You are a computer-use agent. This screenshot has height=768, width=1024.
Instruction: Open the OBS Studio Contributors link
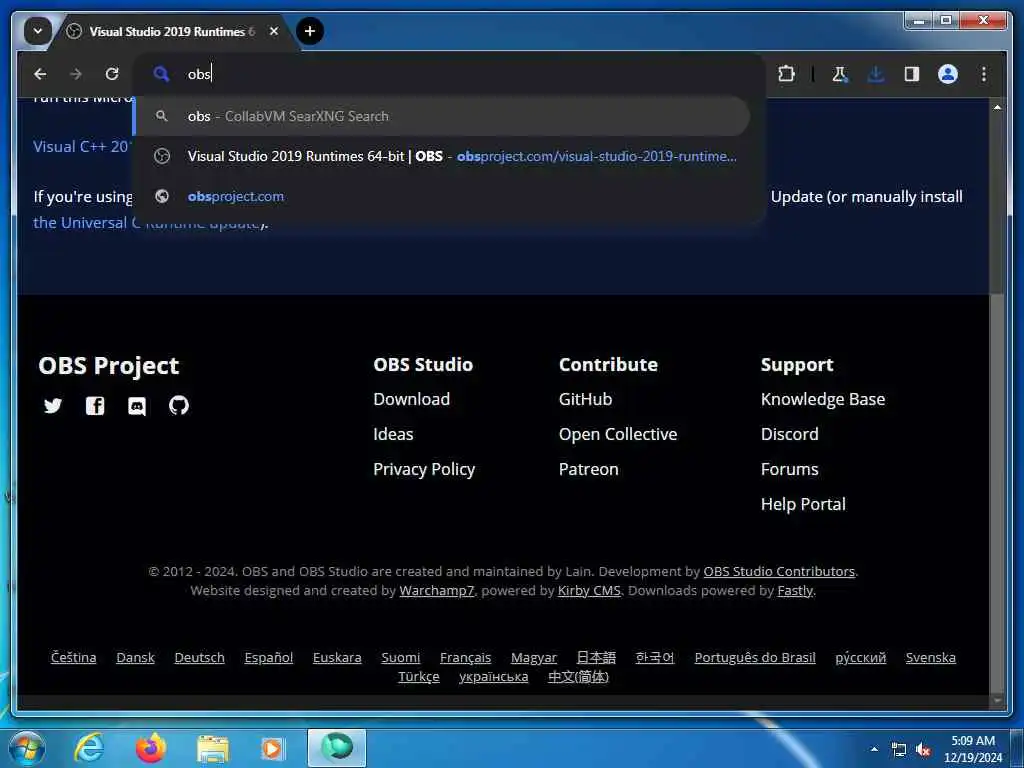click(x=779, y=571)
